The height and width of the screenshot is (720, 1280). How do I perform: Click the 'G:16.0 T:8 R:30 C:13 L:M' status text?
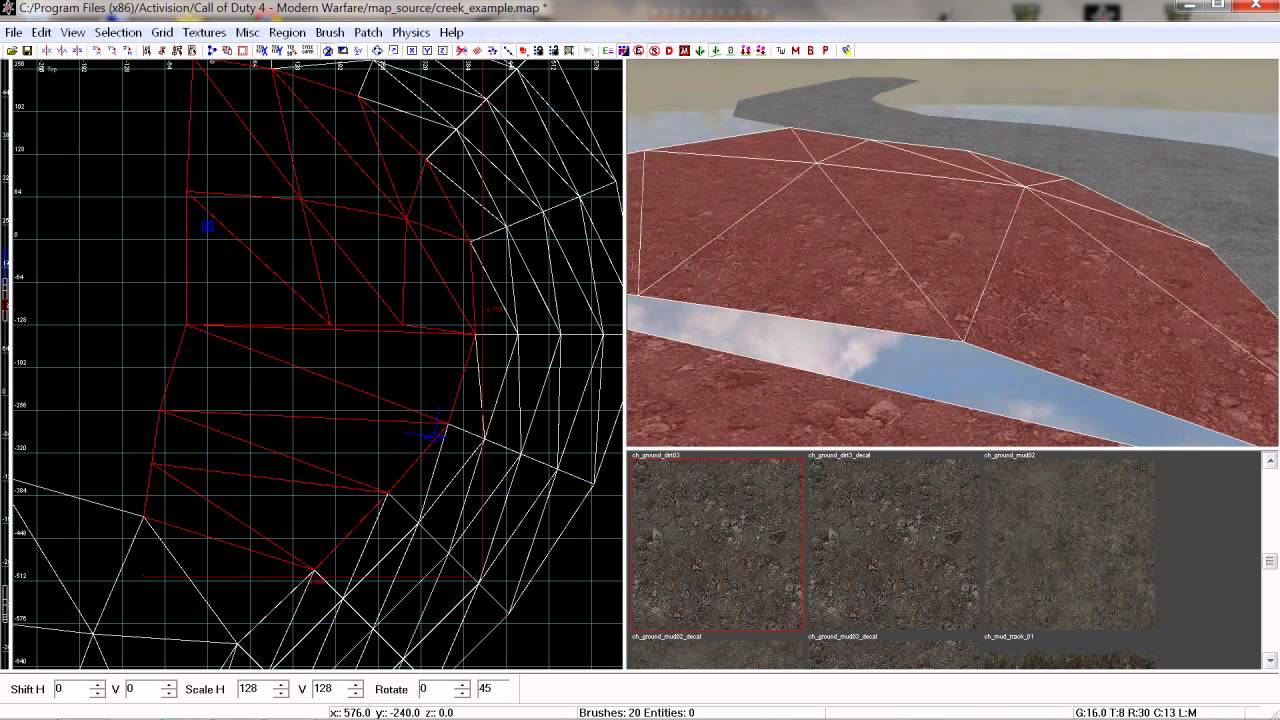pos(1136,713)
